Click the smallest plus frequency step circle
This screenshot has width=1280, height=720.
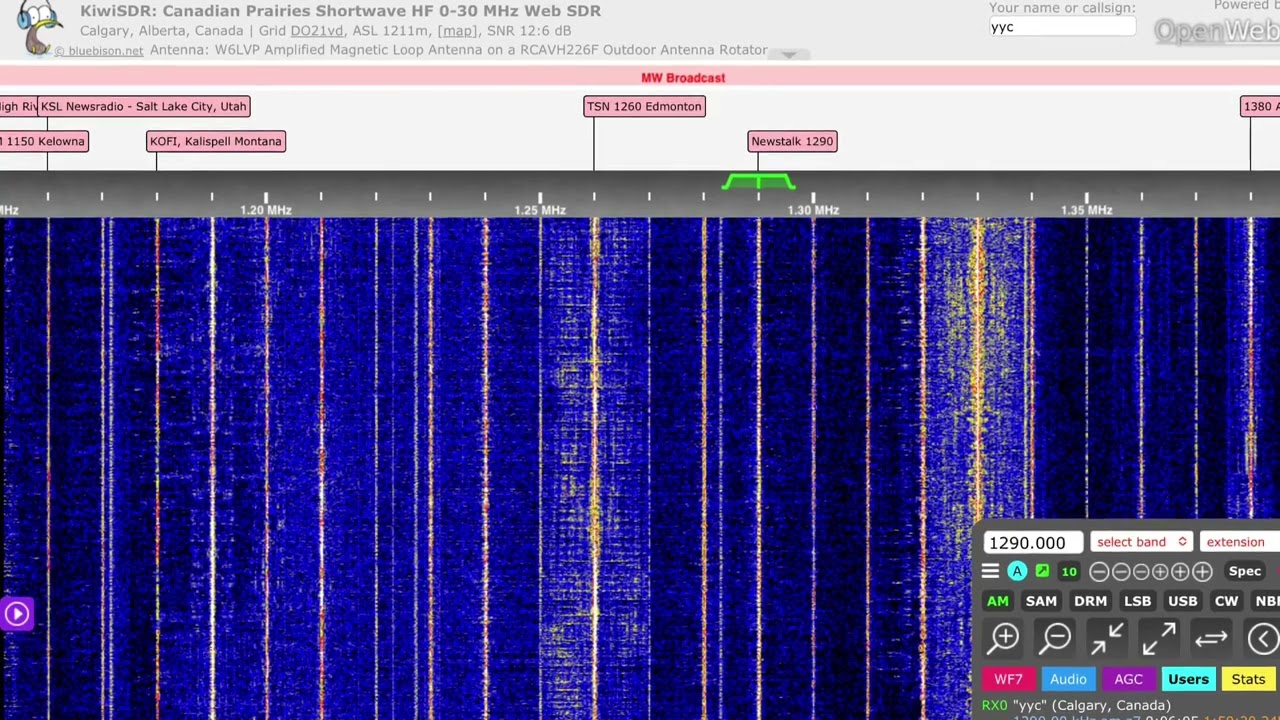point(1160,572)
